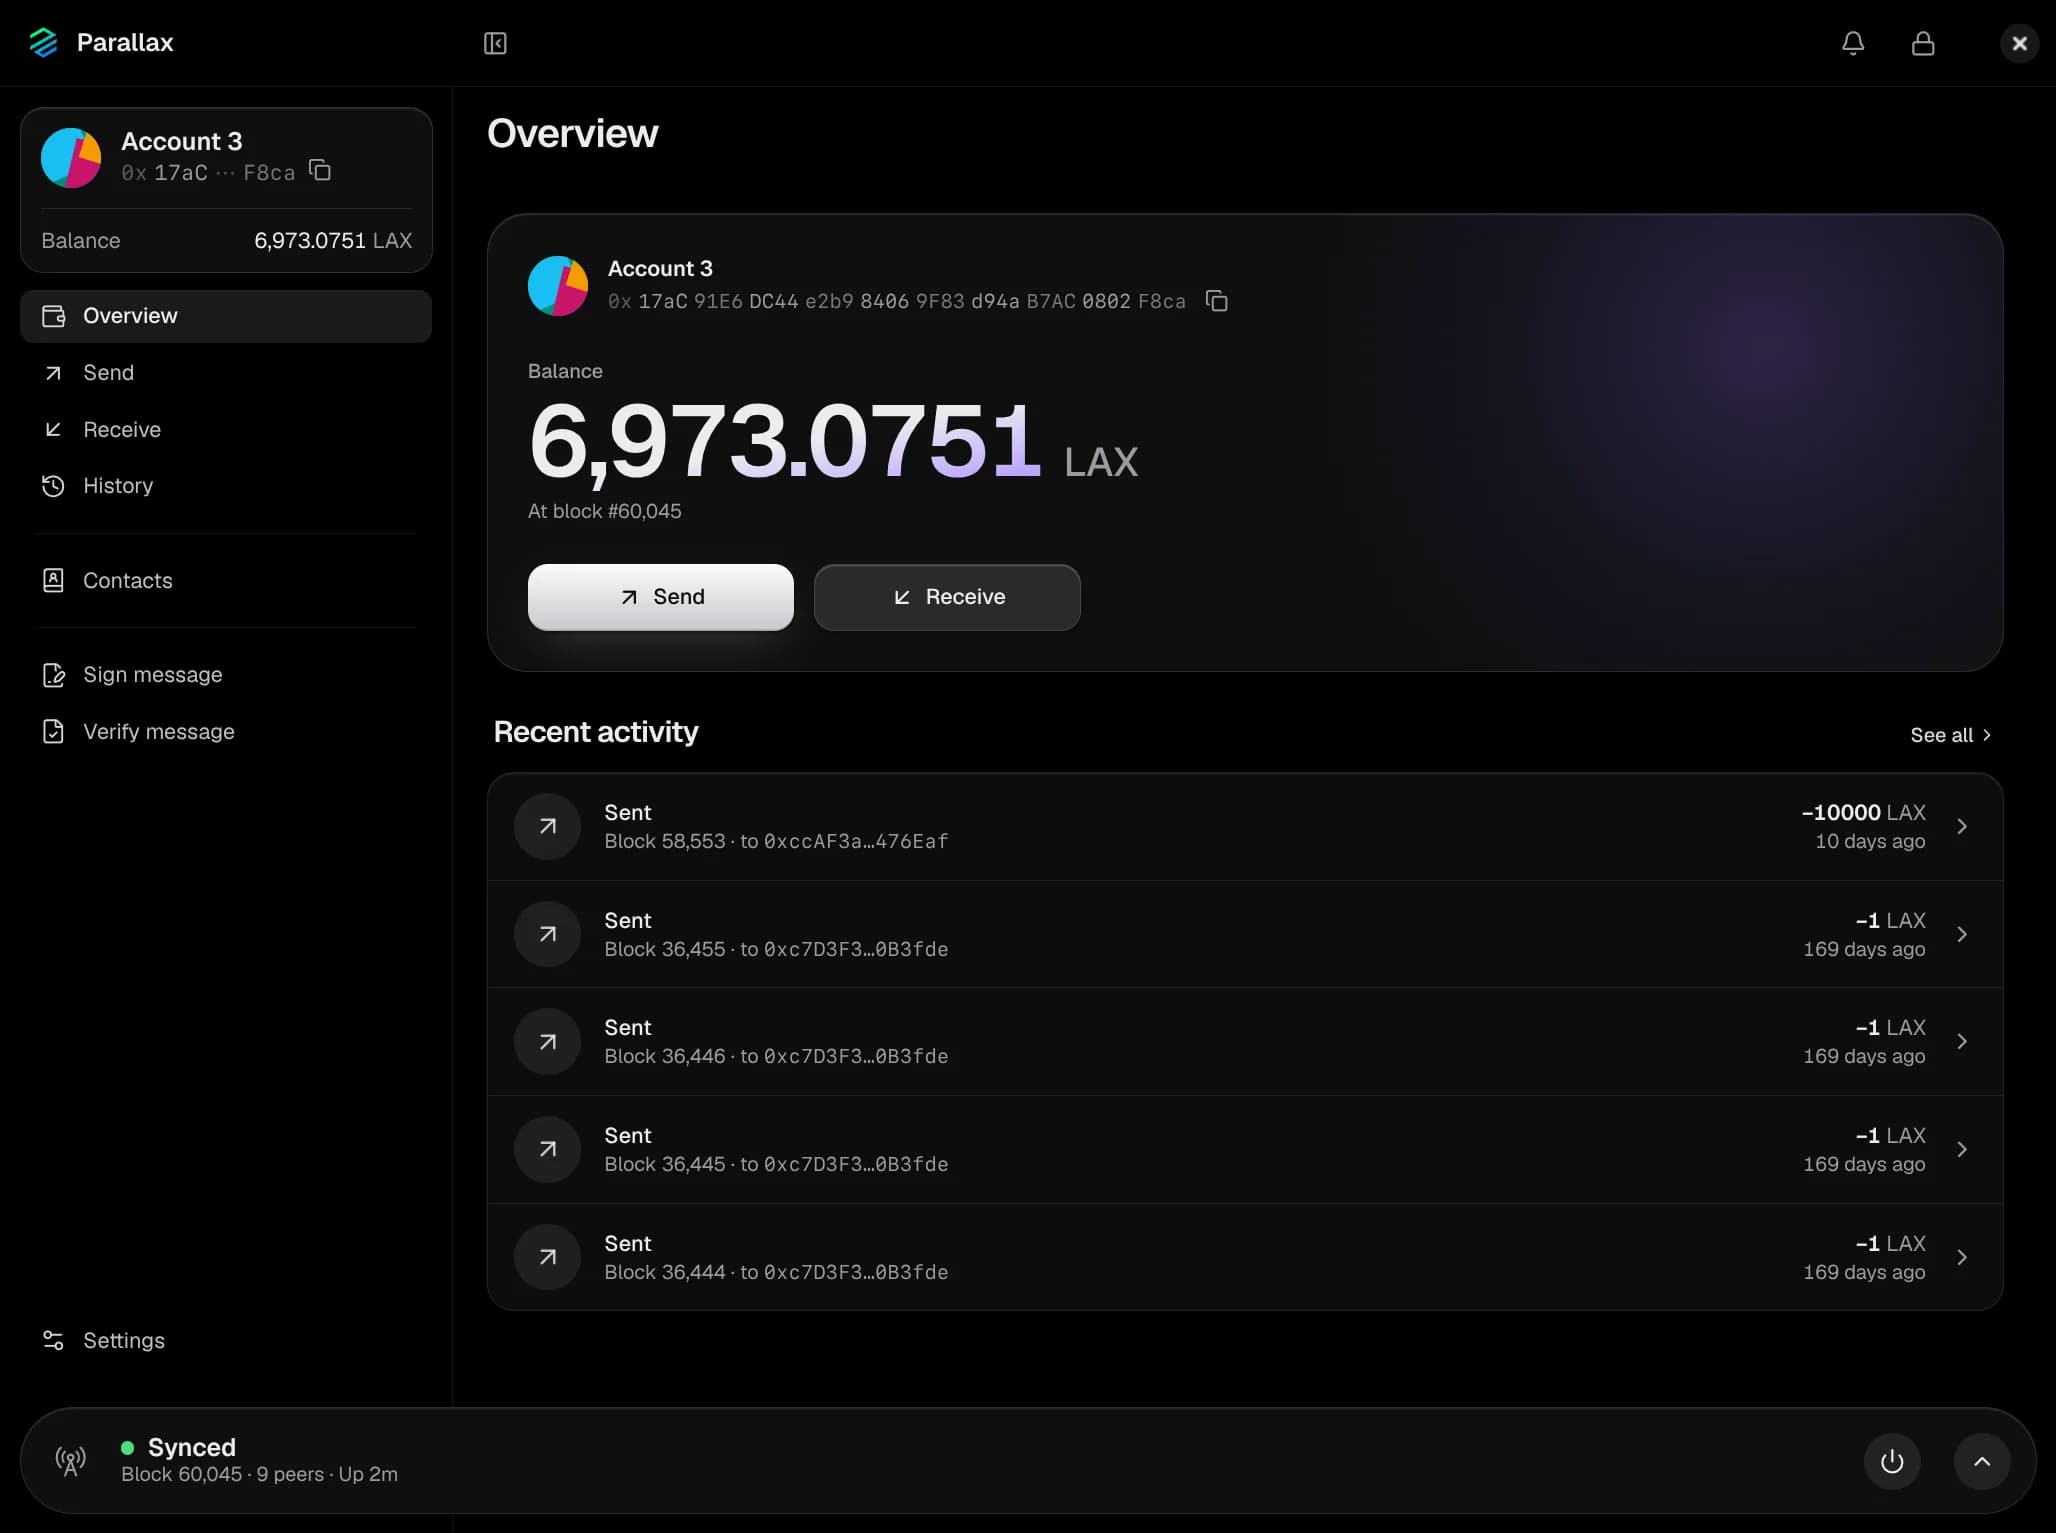Open the Block 36,444 transaction chevron

click(1962, 1258)
